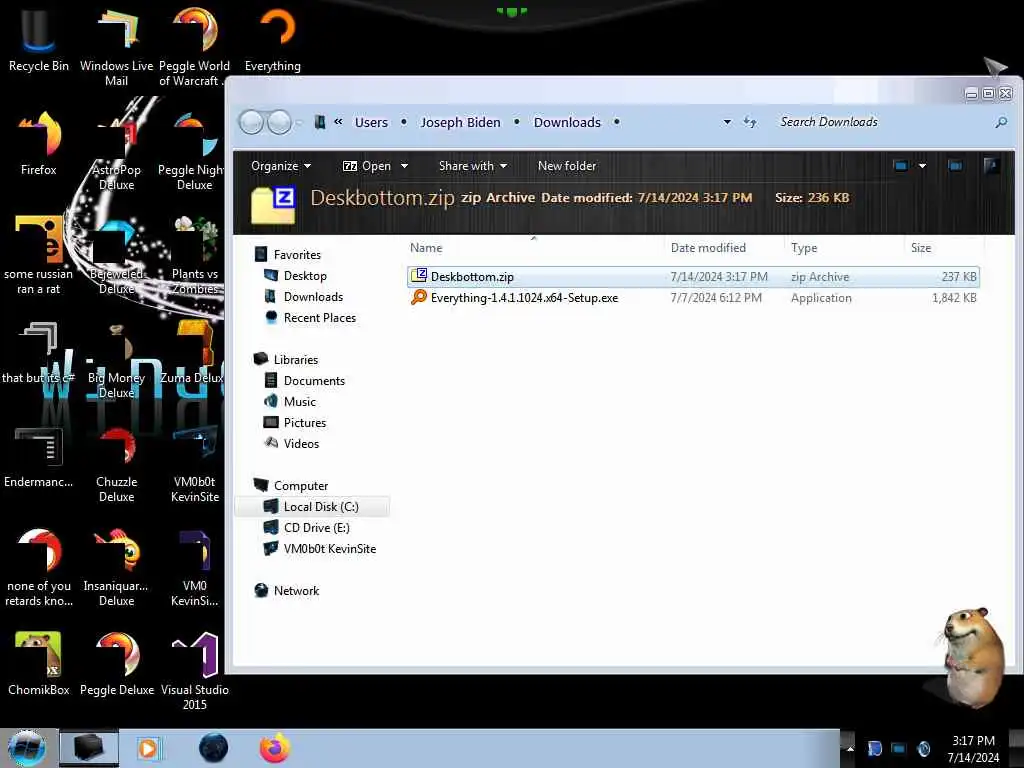This screenshot has height=768, width=1024.
Task: Sort by the Type column header
Action: [804, 248]
